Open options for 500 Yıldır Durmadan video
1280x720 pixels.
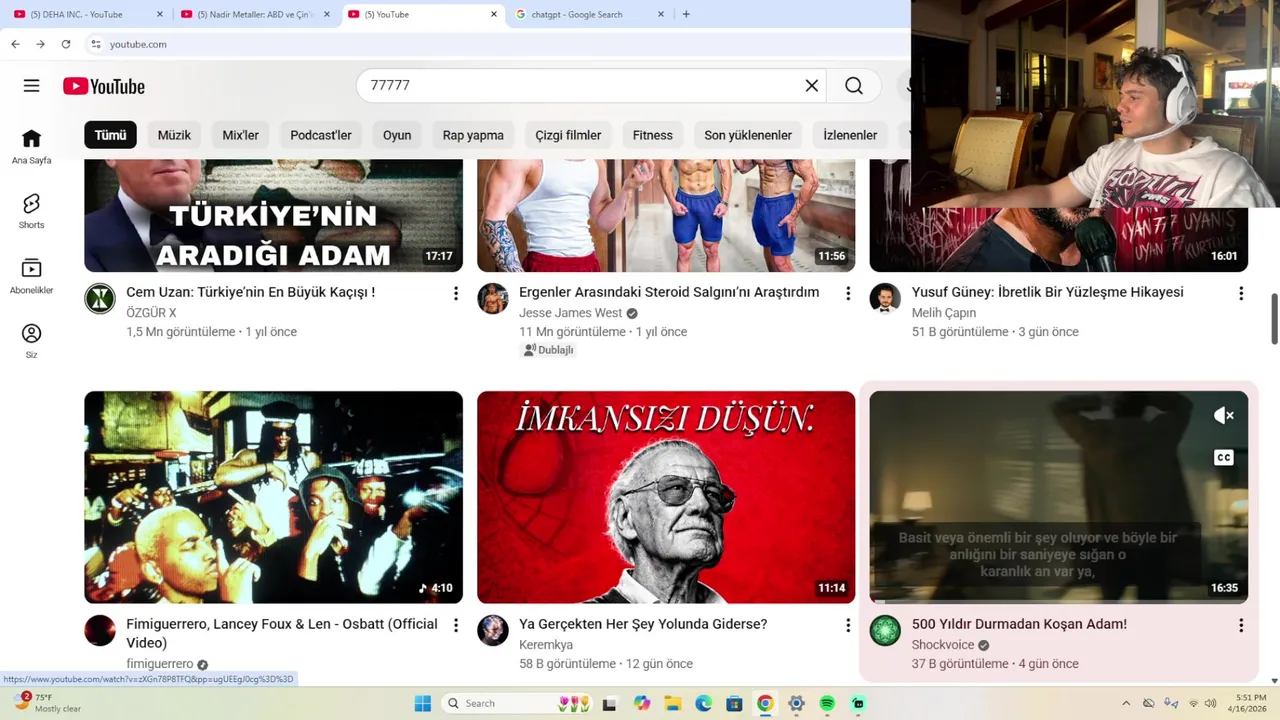[x=1241, y=625]
